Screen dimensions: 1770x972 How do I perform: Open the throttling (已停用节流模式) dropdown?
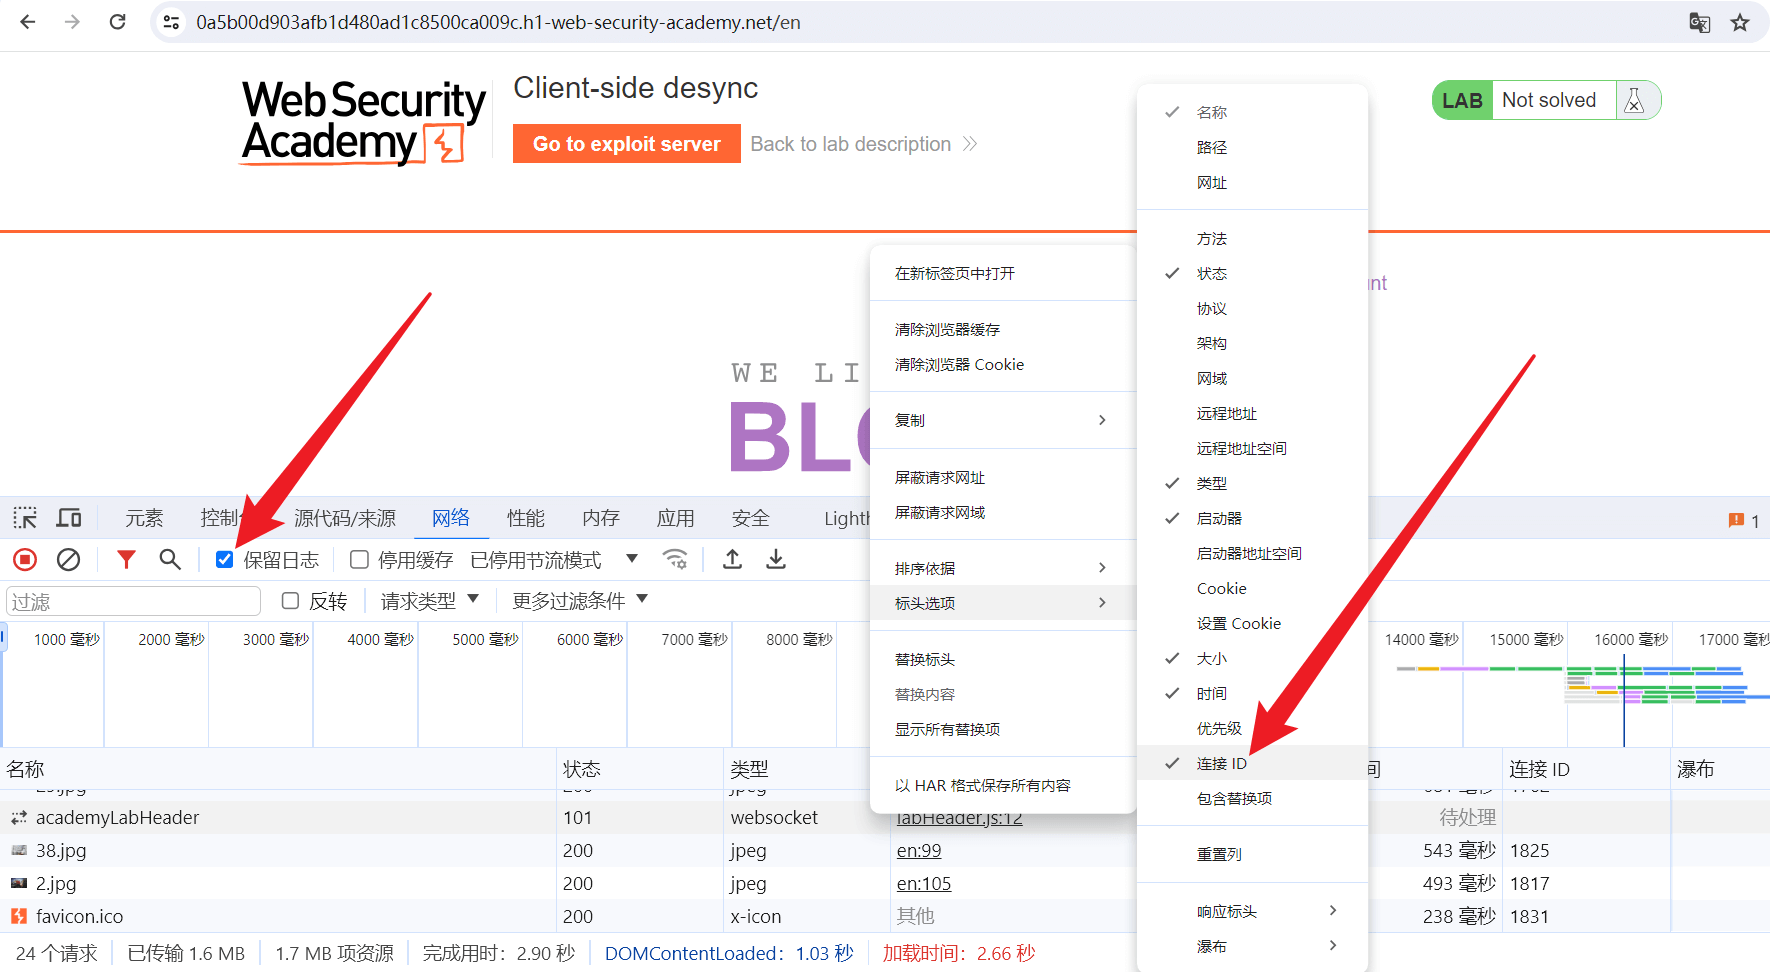(554, 560)
